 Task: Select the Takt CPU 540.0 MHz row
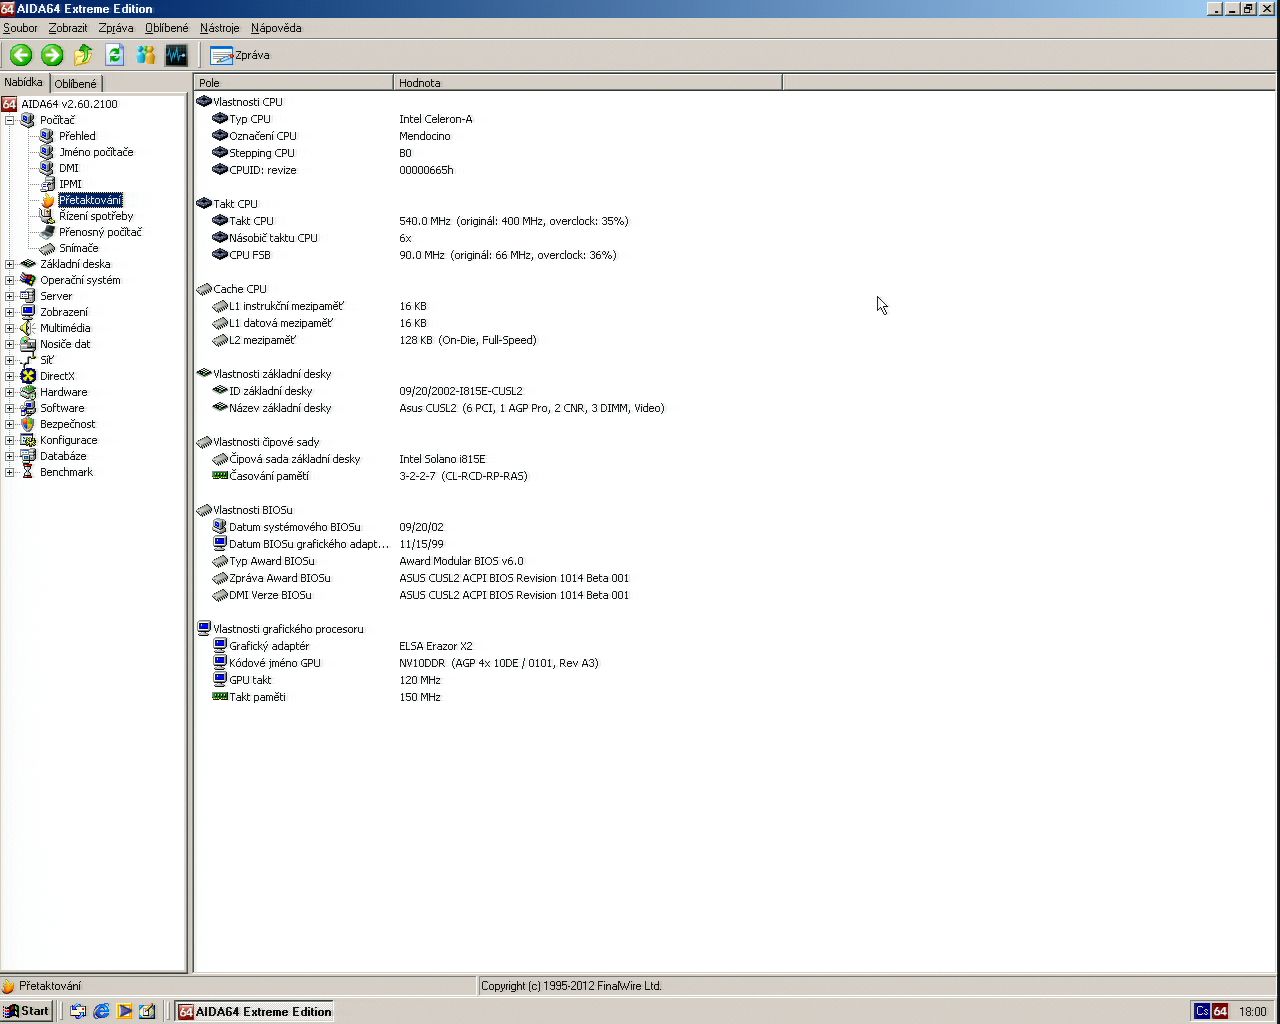(420, 221)
